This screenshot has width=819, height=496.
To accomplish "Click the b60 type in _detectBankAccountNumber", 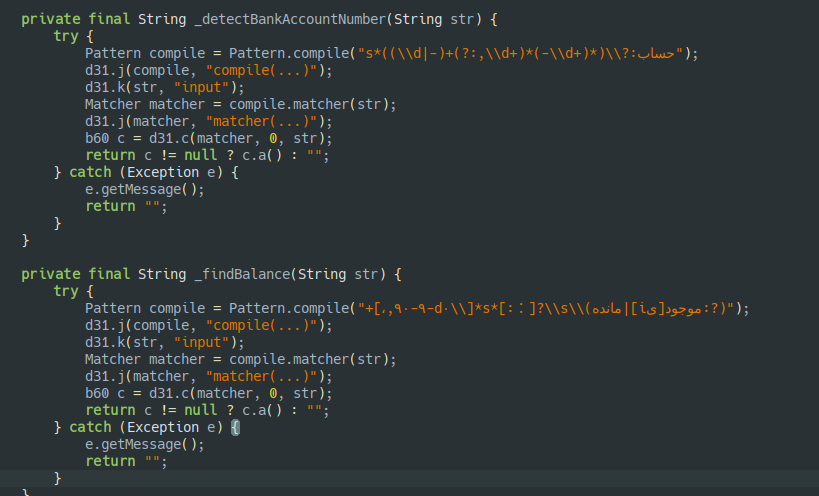I will [97, 138].
